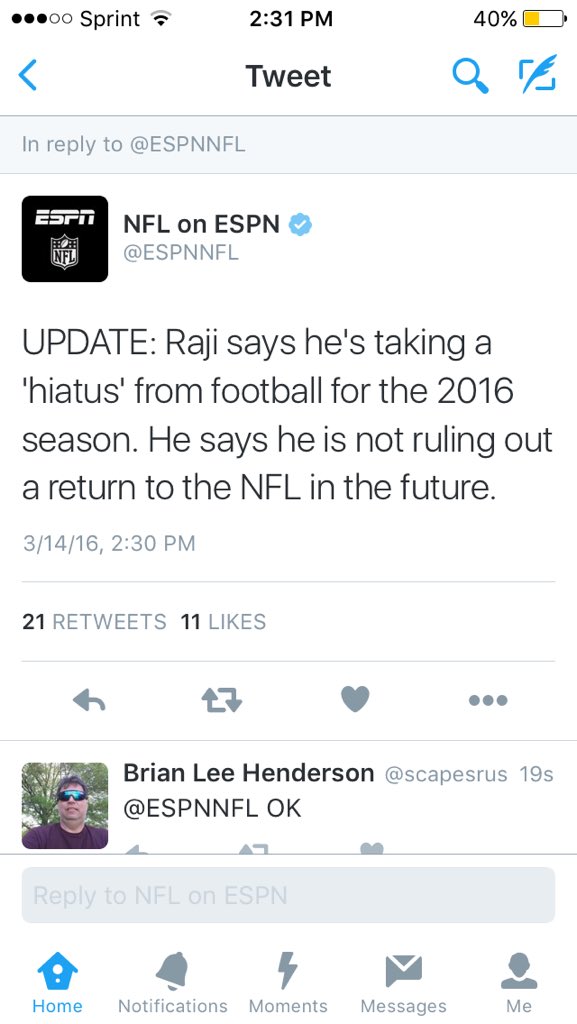View the 21 Retweets list
577x1024 pixels.
point(94,622)
